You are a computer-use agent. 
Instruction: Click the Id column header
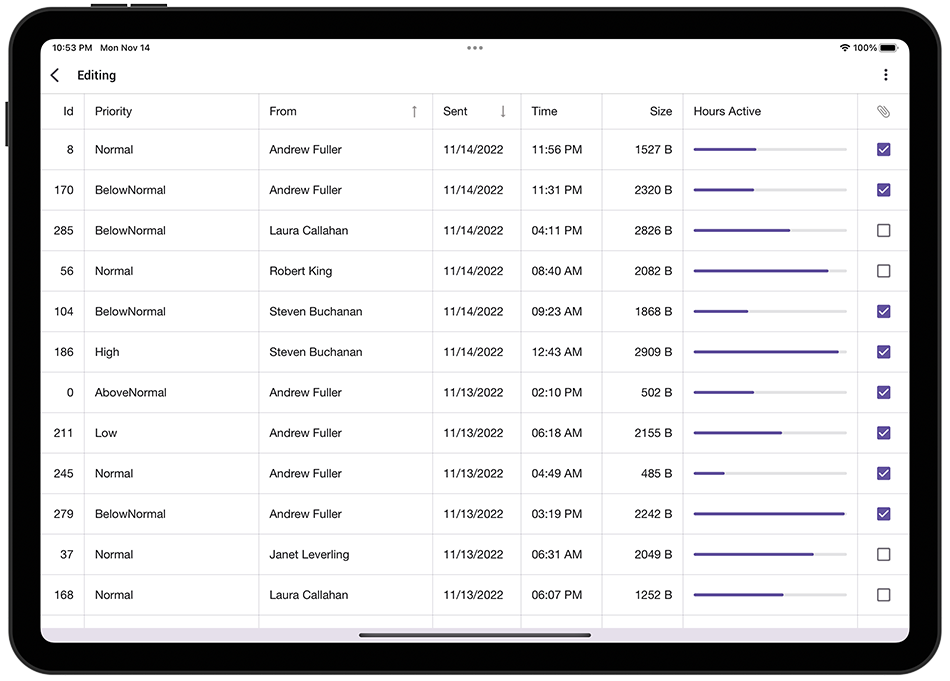tap(68, 111)
